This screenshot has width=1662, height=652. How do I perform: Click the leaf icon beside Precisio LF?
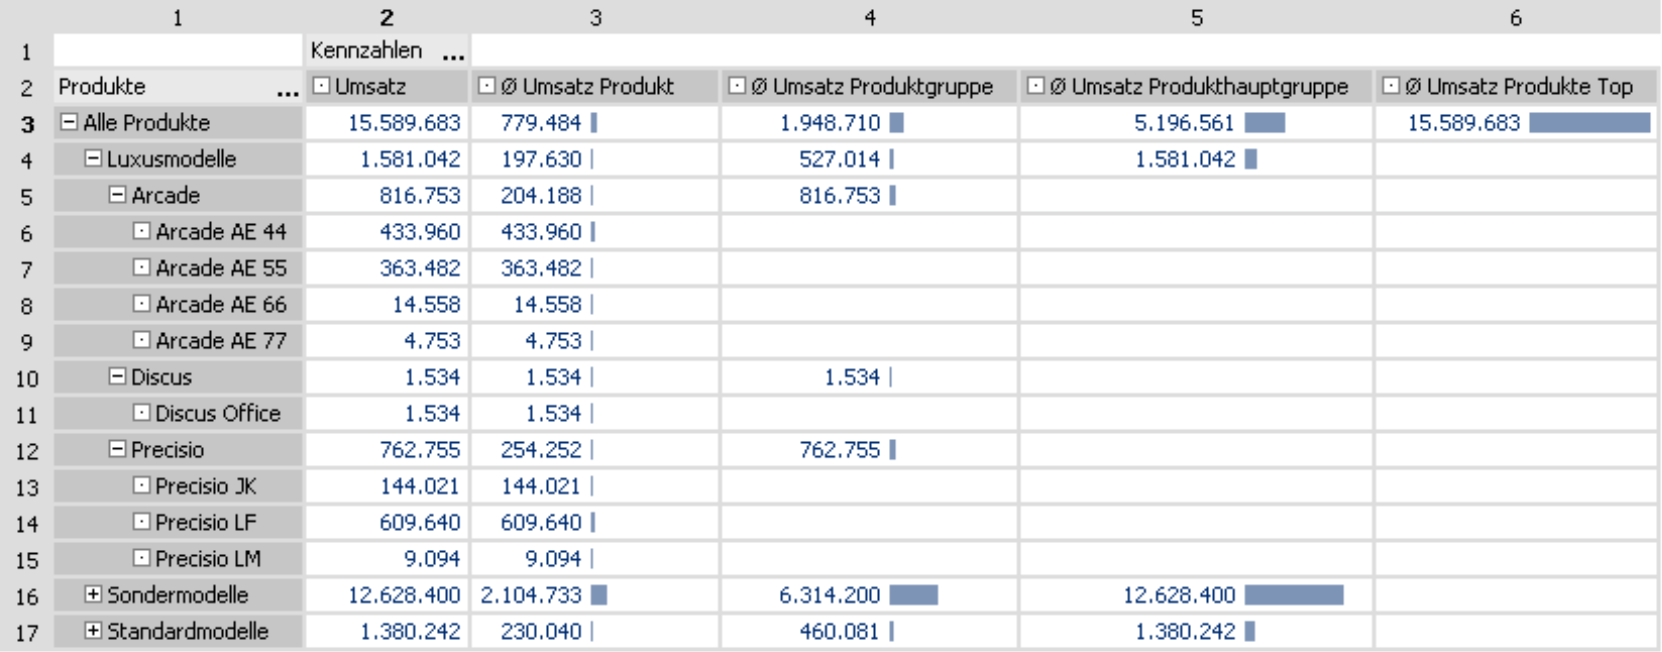click(x=141, y=521)
